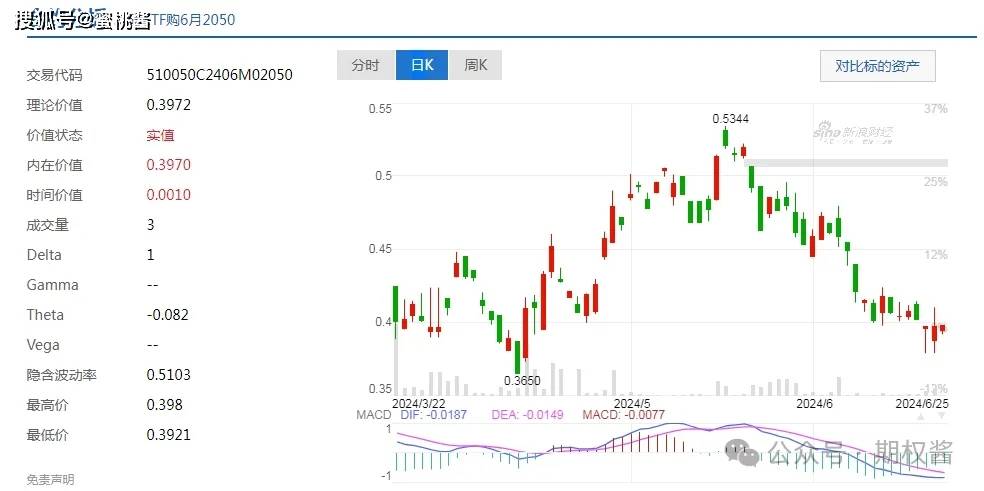Click the gray horizontal bar on chart
Viewport: 984px width, 491px height.
[846, 162]
